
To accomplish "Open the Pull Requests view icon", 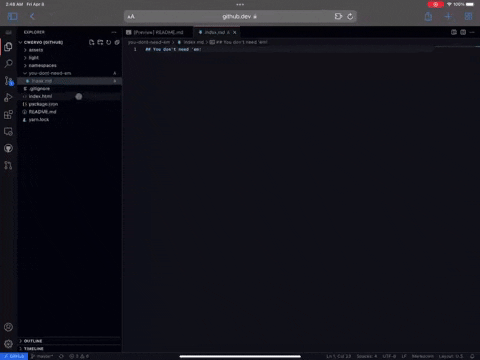I will 9,165.
